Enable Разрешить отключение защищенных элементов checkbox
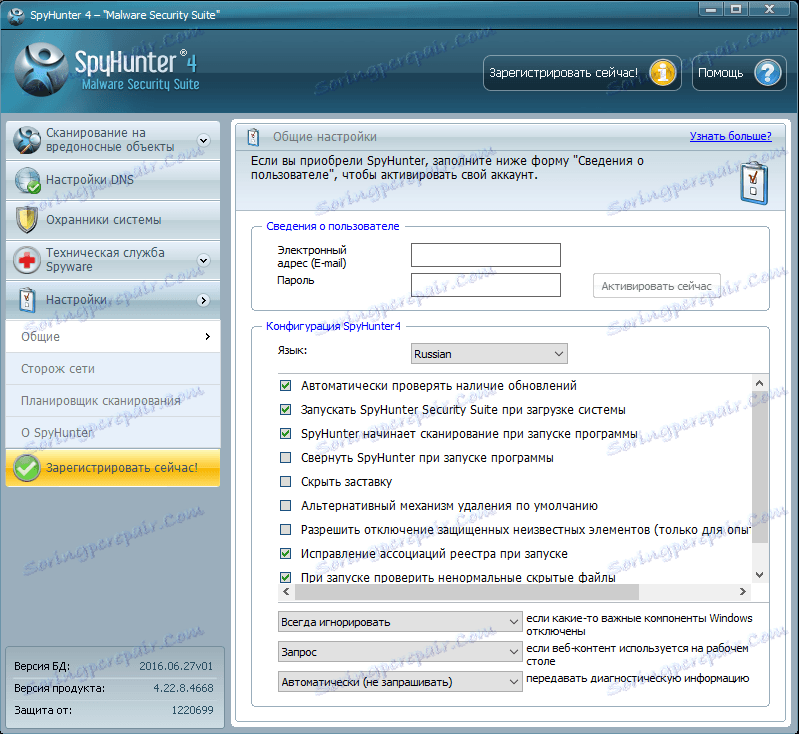 point(286,529)
